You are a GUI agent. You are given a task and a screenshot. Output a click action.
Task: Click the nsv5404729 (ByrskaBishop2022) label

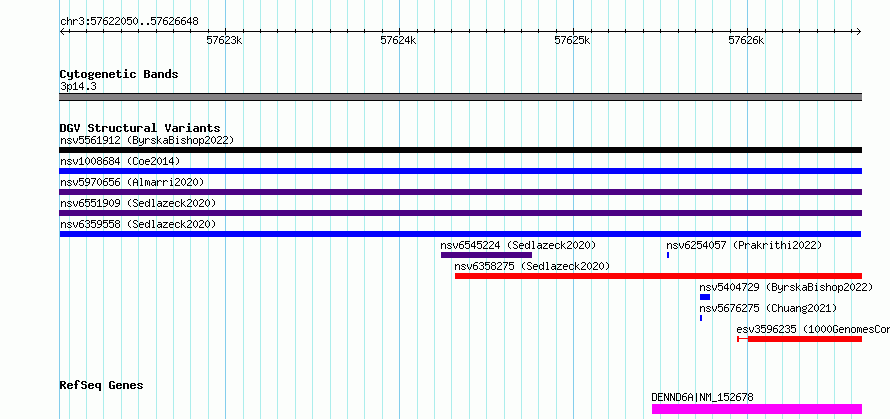click(786, 287)
